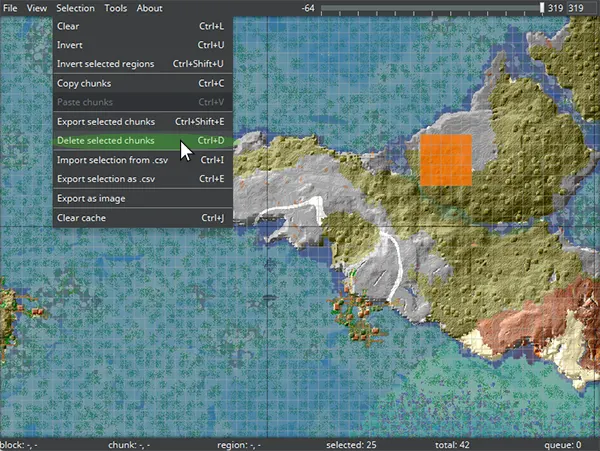Open the View menu
Screen dimensions: 600x451
37,8
